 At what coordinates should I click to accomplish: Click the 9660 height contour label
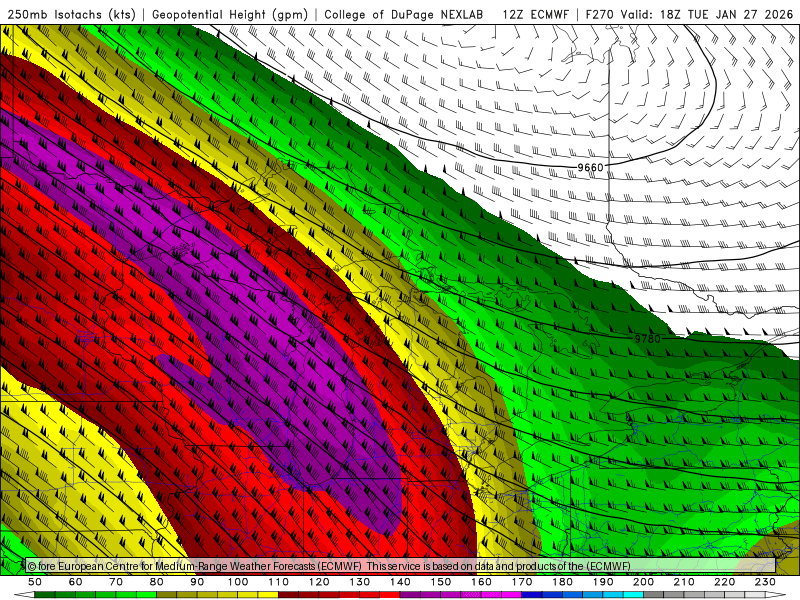click(590, 167)
